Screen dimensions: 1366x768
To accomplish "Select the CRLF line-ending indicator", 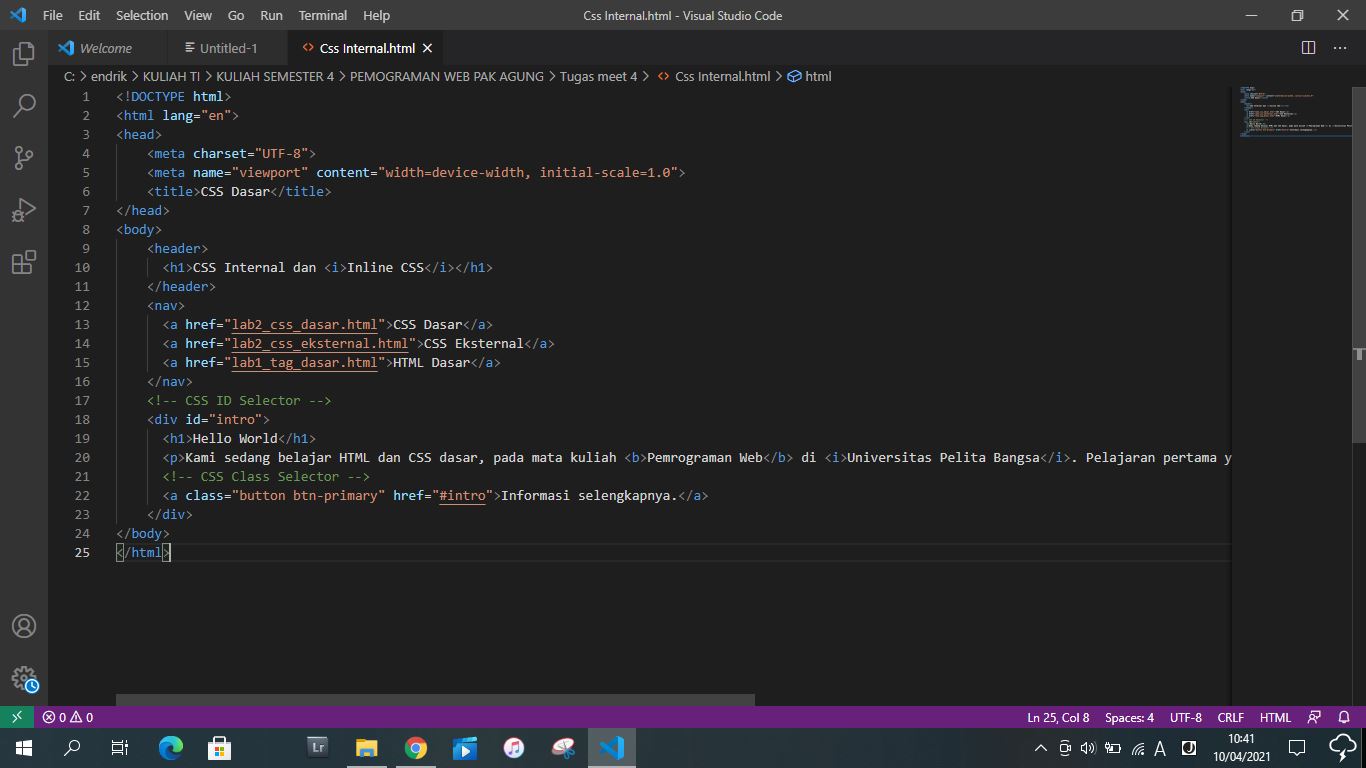I will (x=1230, y=717).
